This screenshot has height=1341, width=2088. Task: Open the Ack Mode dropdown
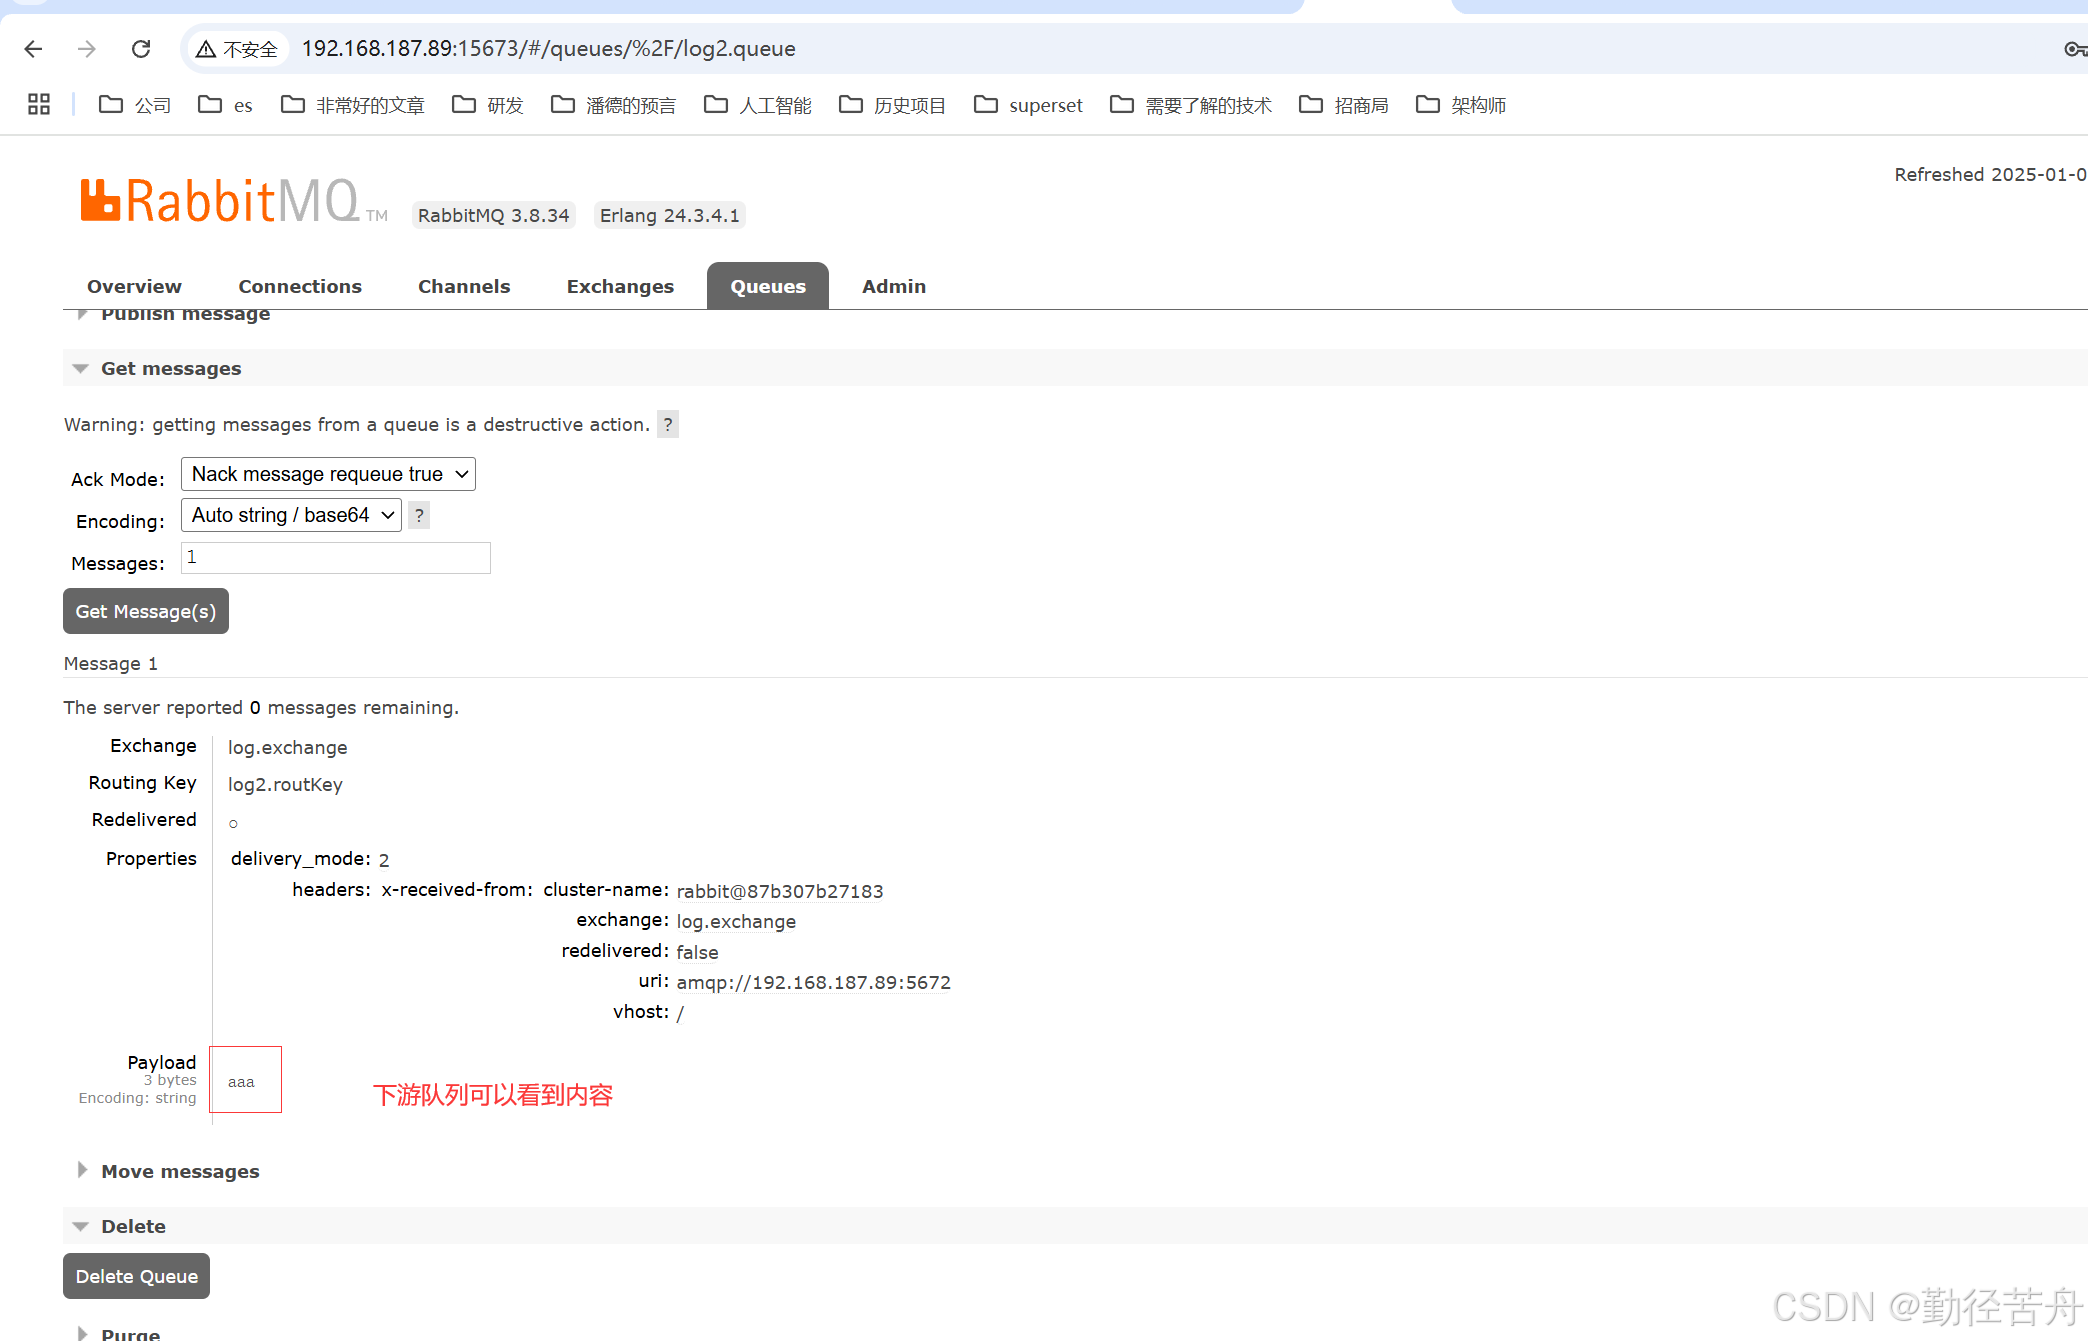tap(327, 474)
